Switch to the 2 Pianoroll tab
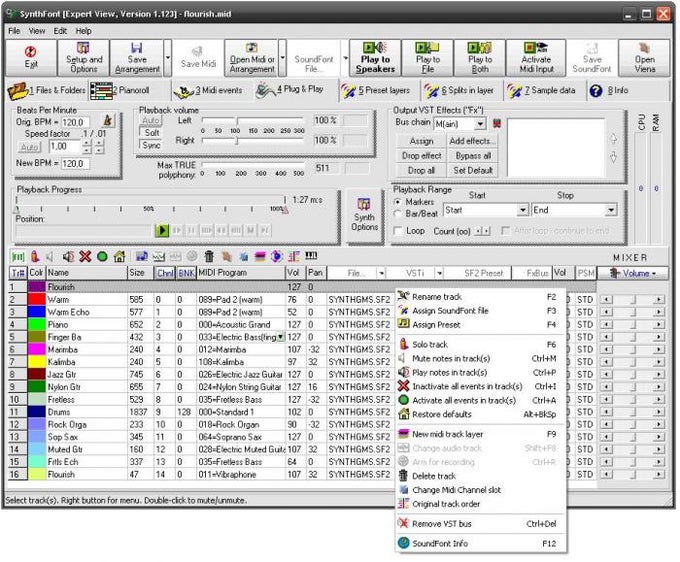This screenshot has width=680, height=562. [130, 90]
